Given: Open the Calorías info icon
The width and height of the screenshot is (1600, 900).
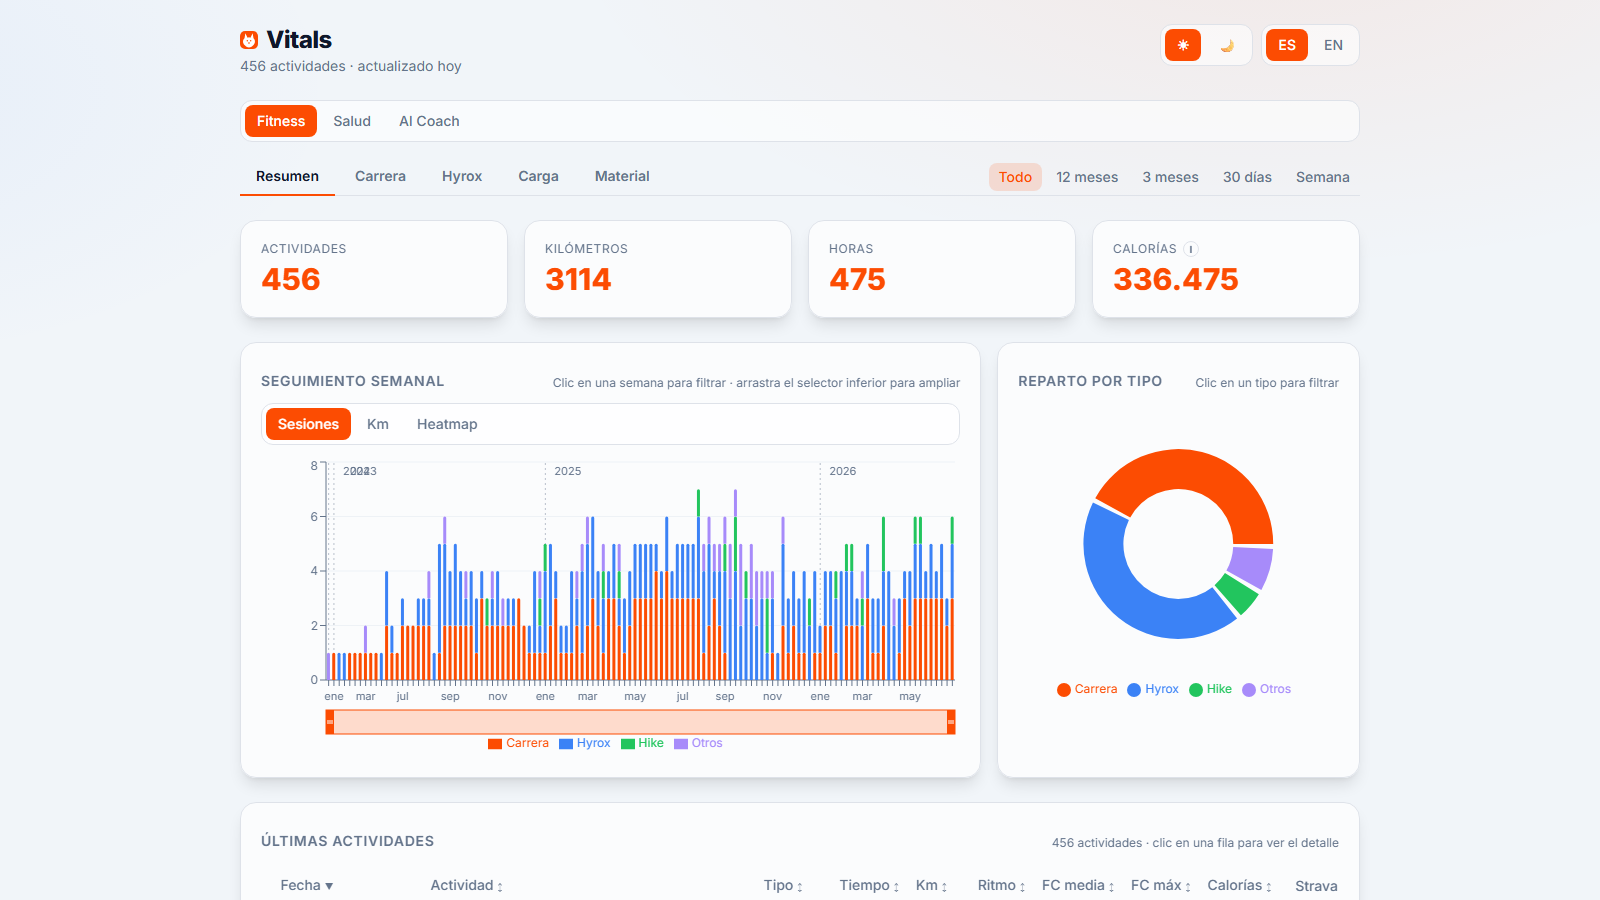Looking at the screenshot, I should tap(1191, 249).
